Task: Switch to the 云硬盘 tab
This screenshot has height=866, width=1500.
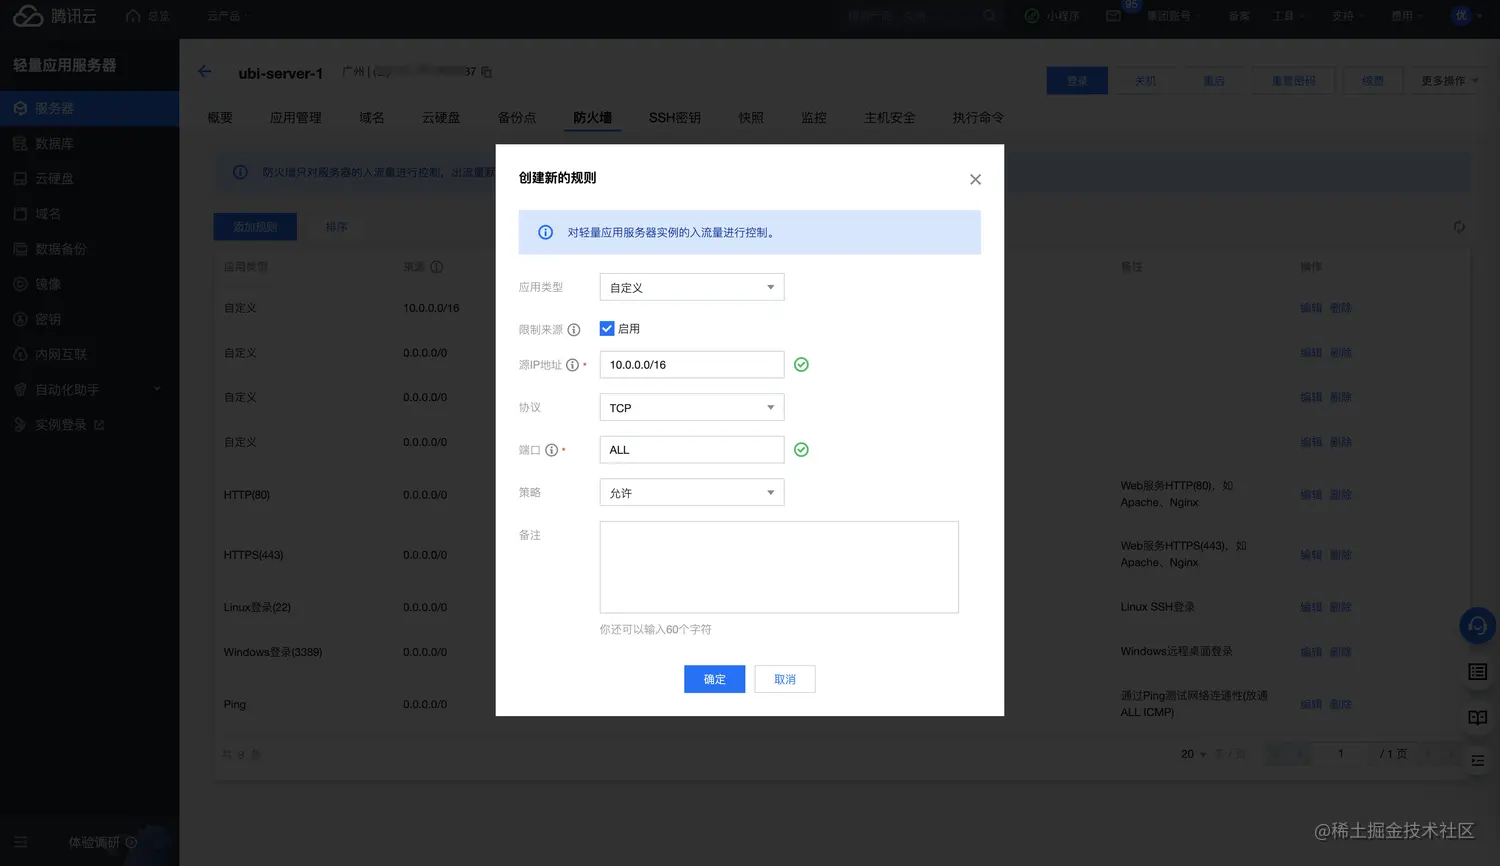Action: pyautogui.click(x=441, y=118)
